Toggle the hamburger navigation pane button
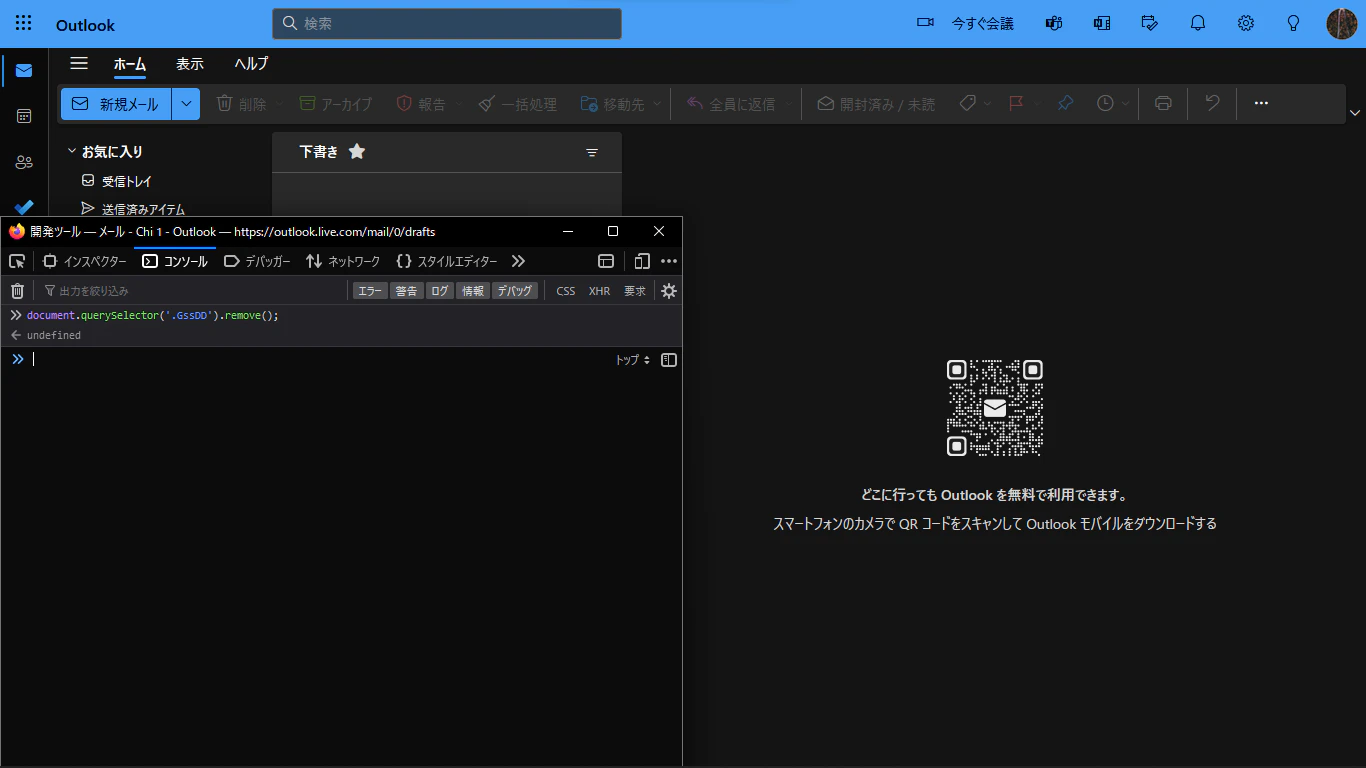 79,63
